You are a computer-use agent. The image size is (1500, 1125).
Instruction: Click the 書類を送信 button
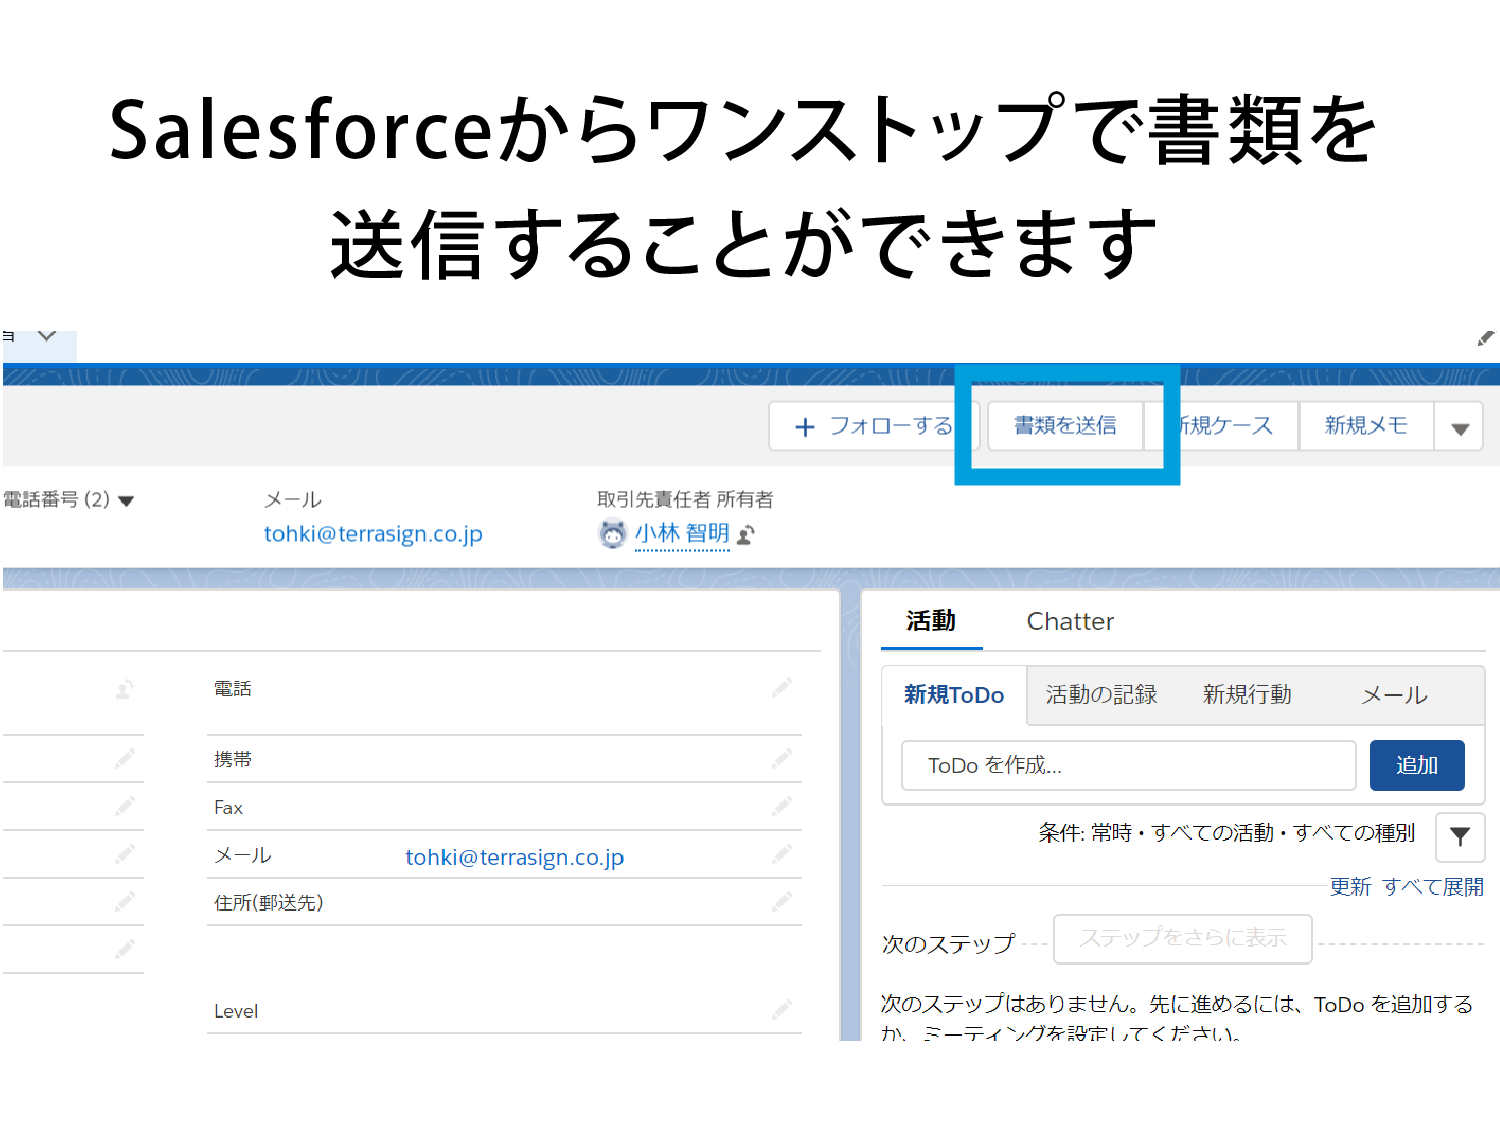coord(1065,426)
